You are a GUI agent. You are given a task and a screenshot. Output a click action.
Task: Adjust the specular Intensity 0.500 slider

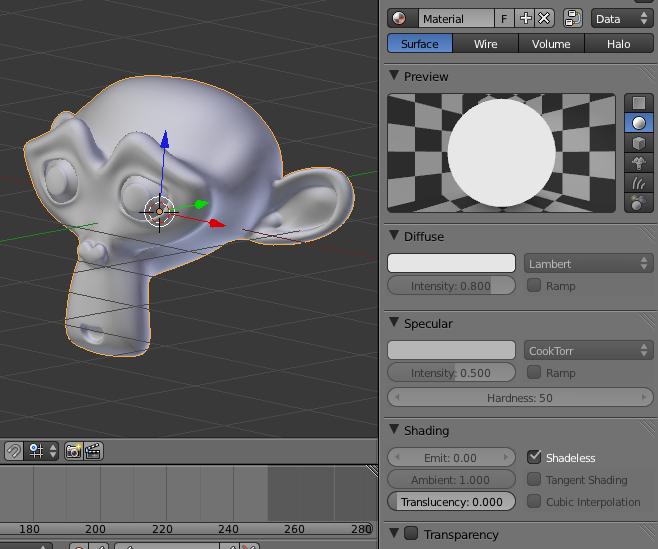pos(452,373)
